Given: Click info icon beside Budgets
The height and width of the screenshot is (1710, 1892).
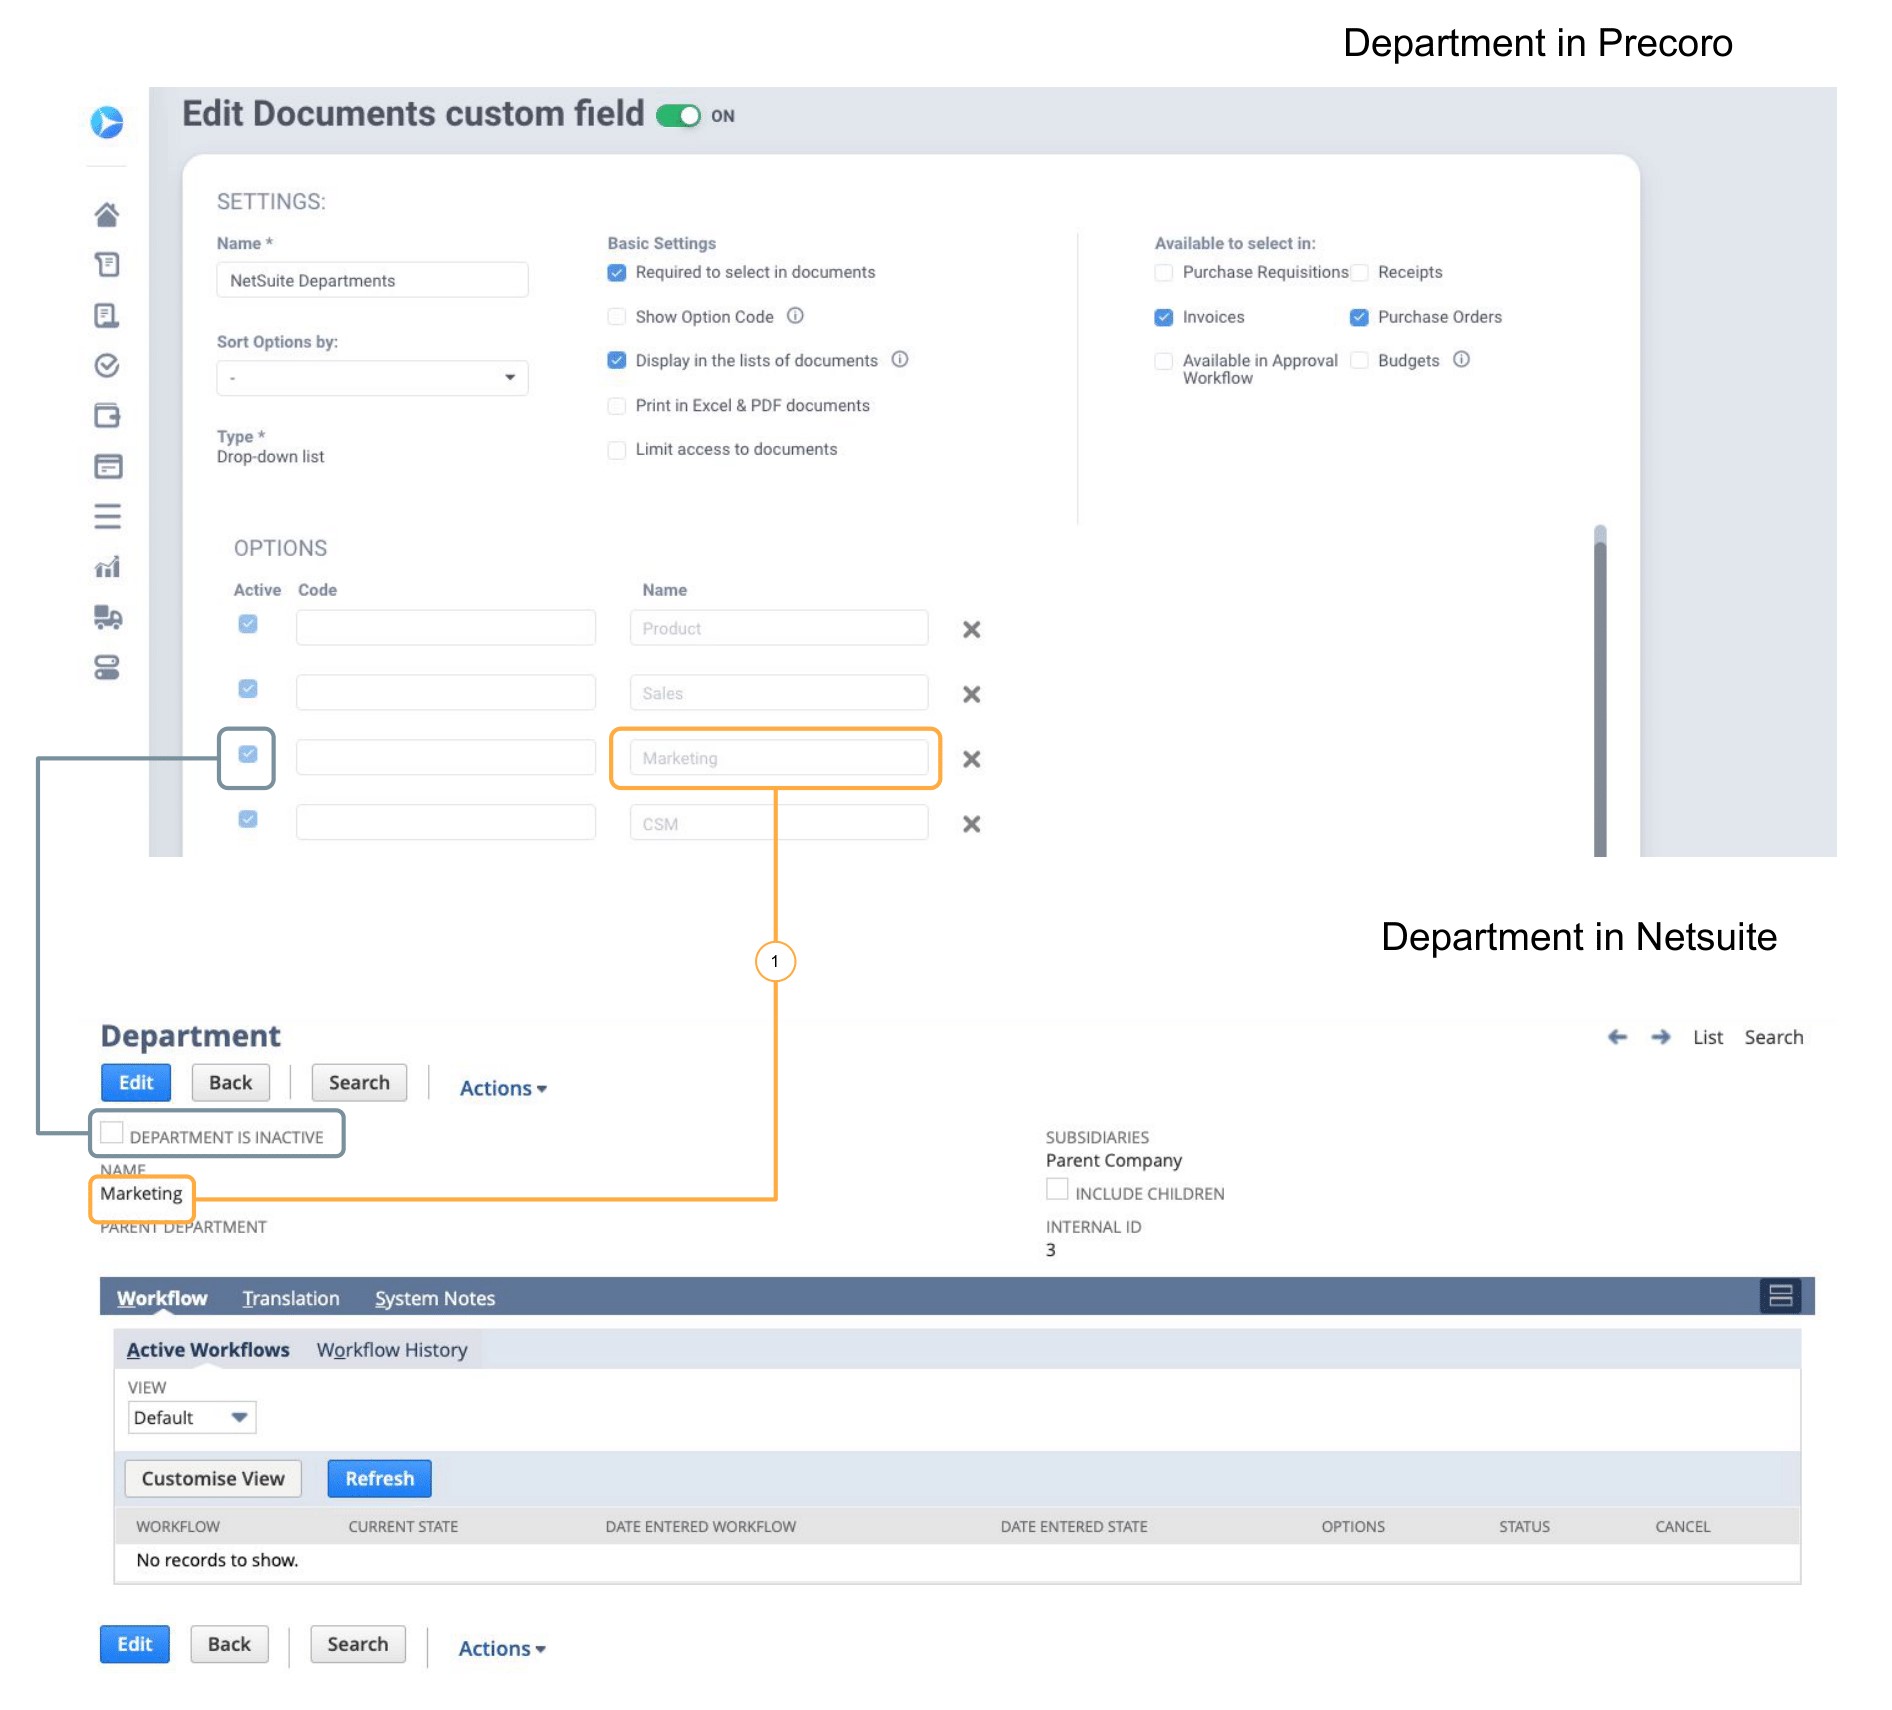Looking at the screenshot, I should (x=1462, y=359).
